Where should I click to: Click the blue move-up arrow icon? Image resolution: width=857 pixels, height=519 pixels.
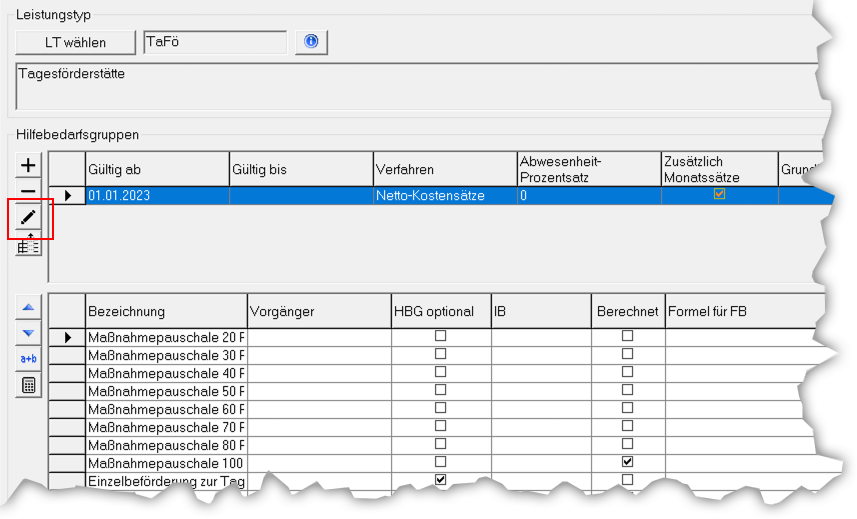coord(28,307)
